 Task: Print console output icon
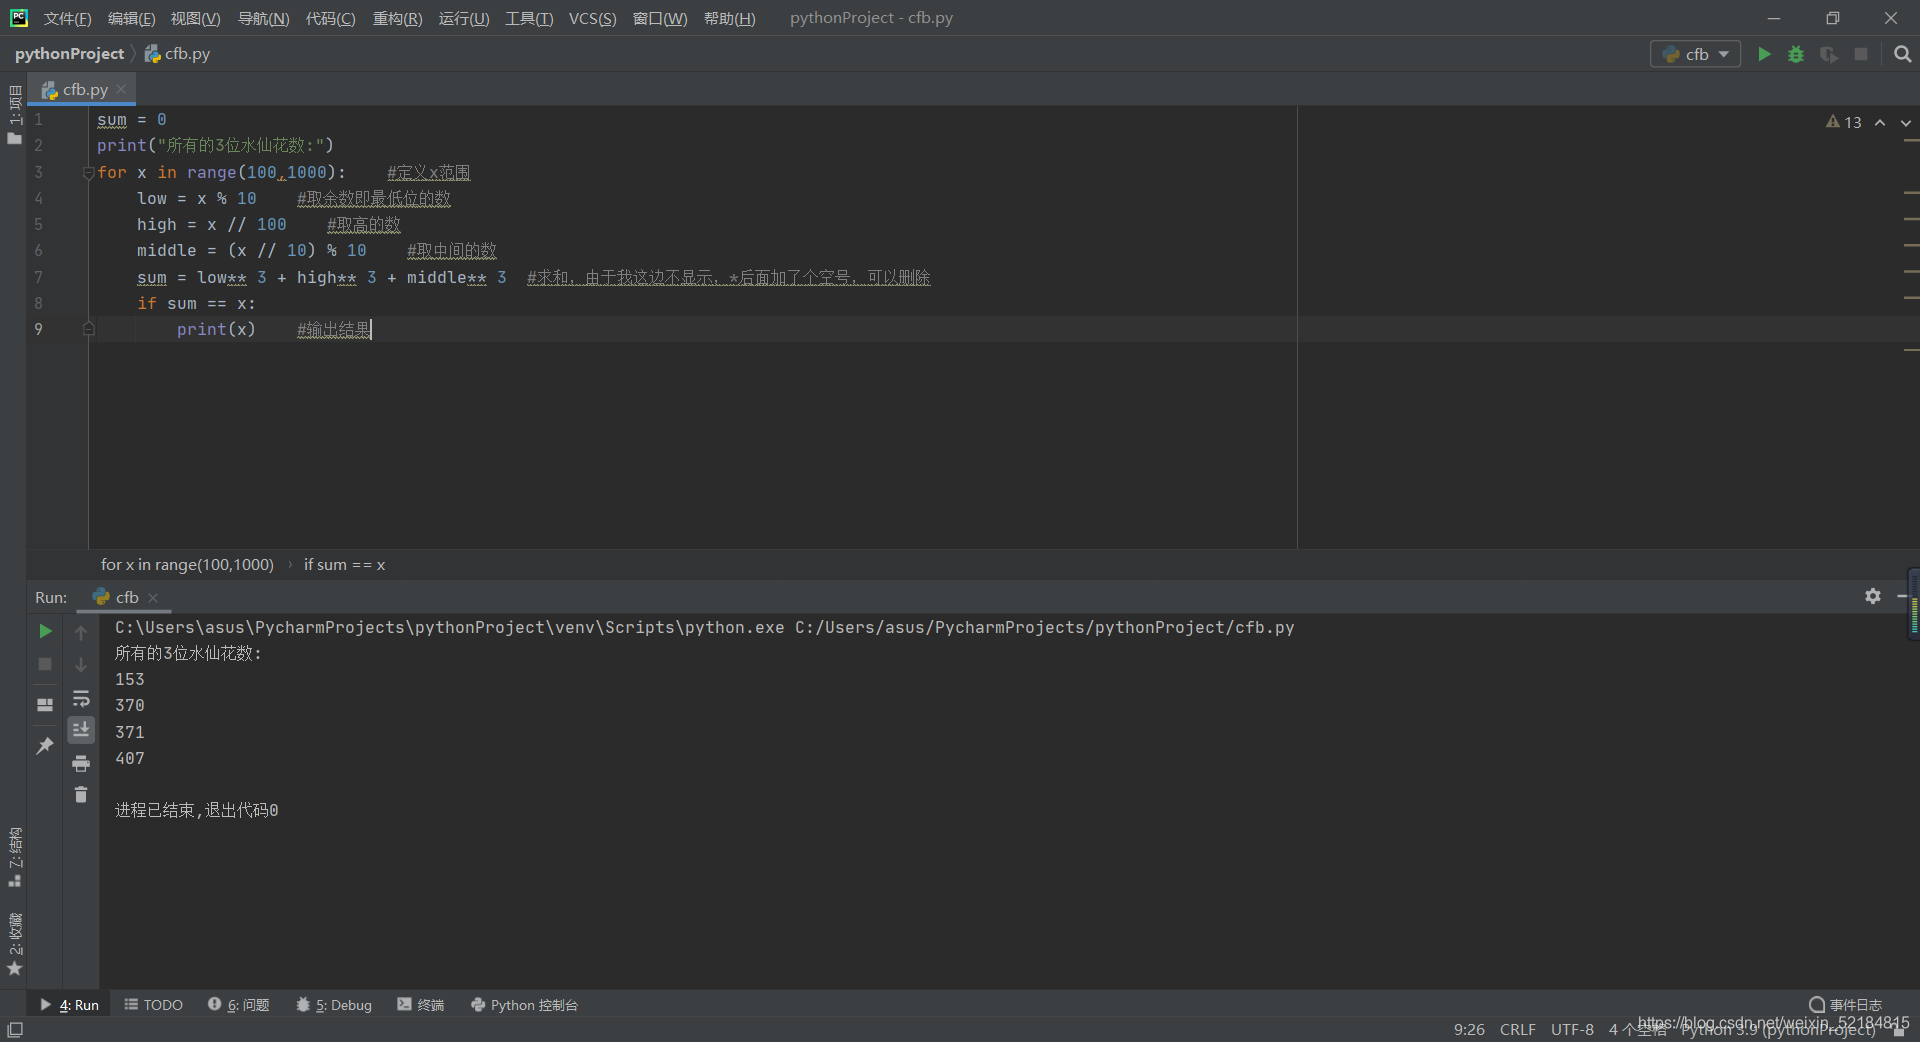[x=81, y=763]
